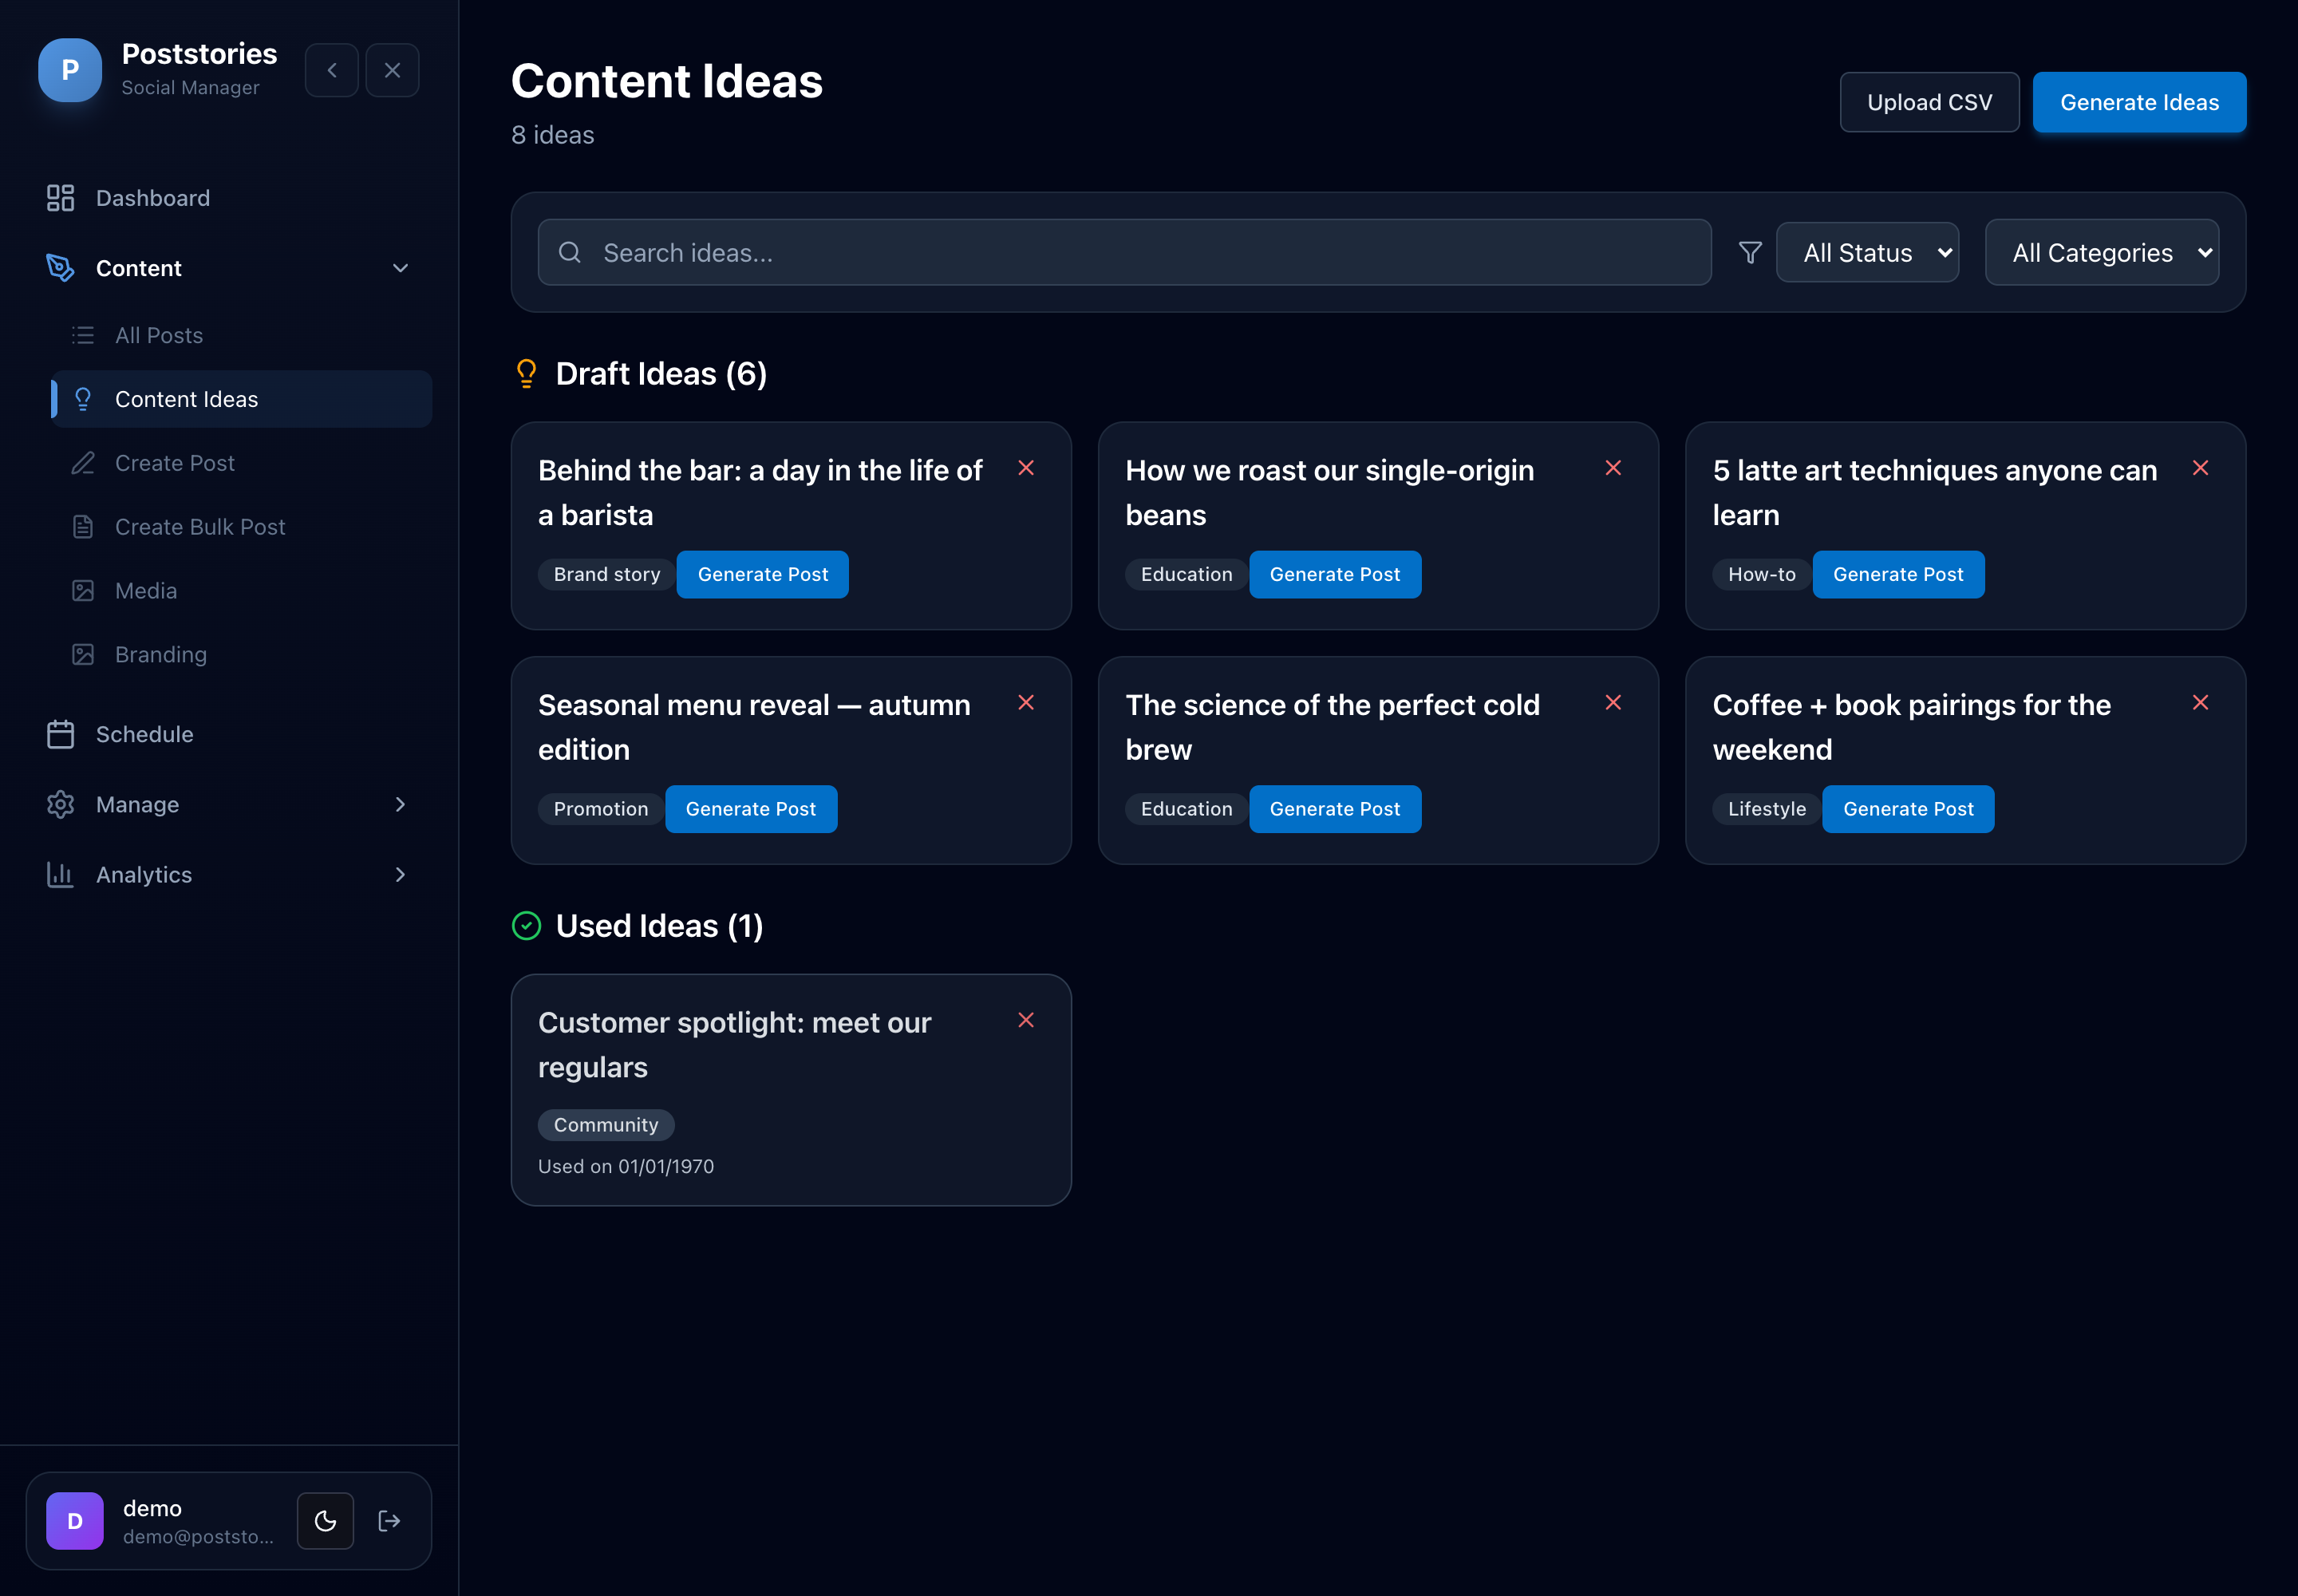Delete the Customer spotlight used idea

pos(1026,1020)
